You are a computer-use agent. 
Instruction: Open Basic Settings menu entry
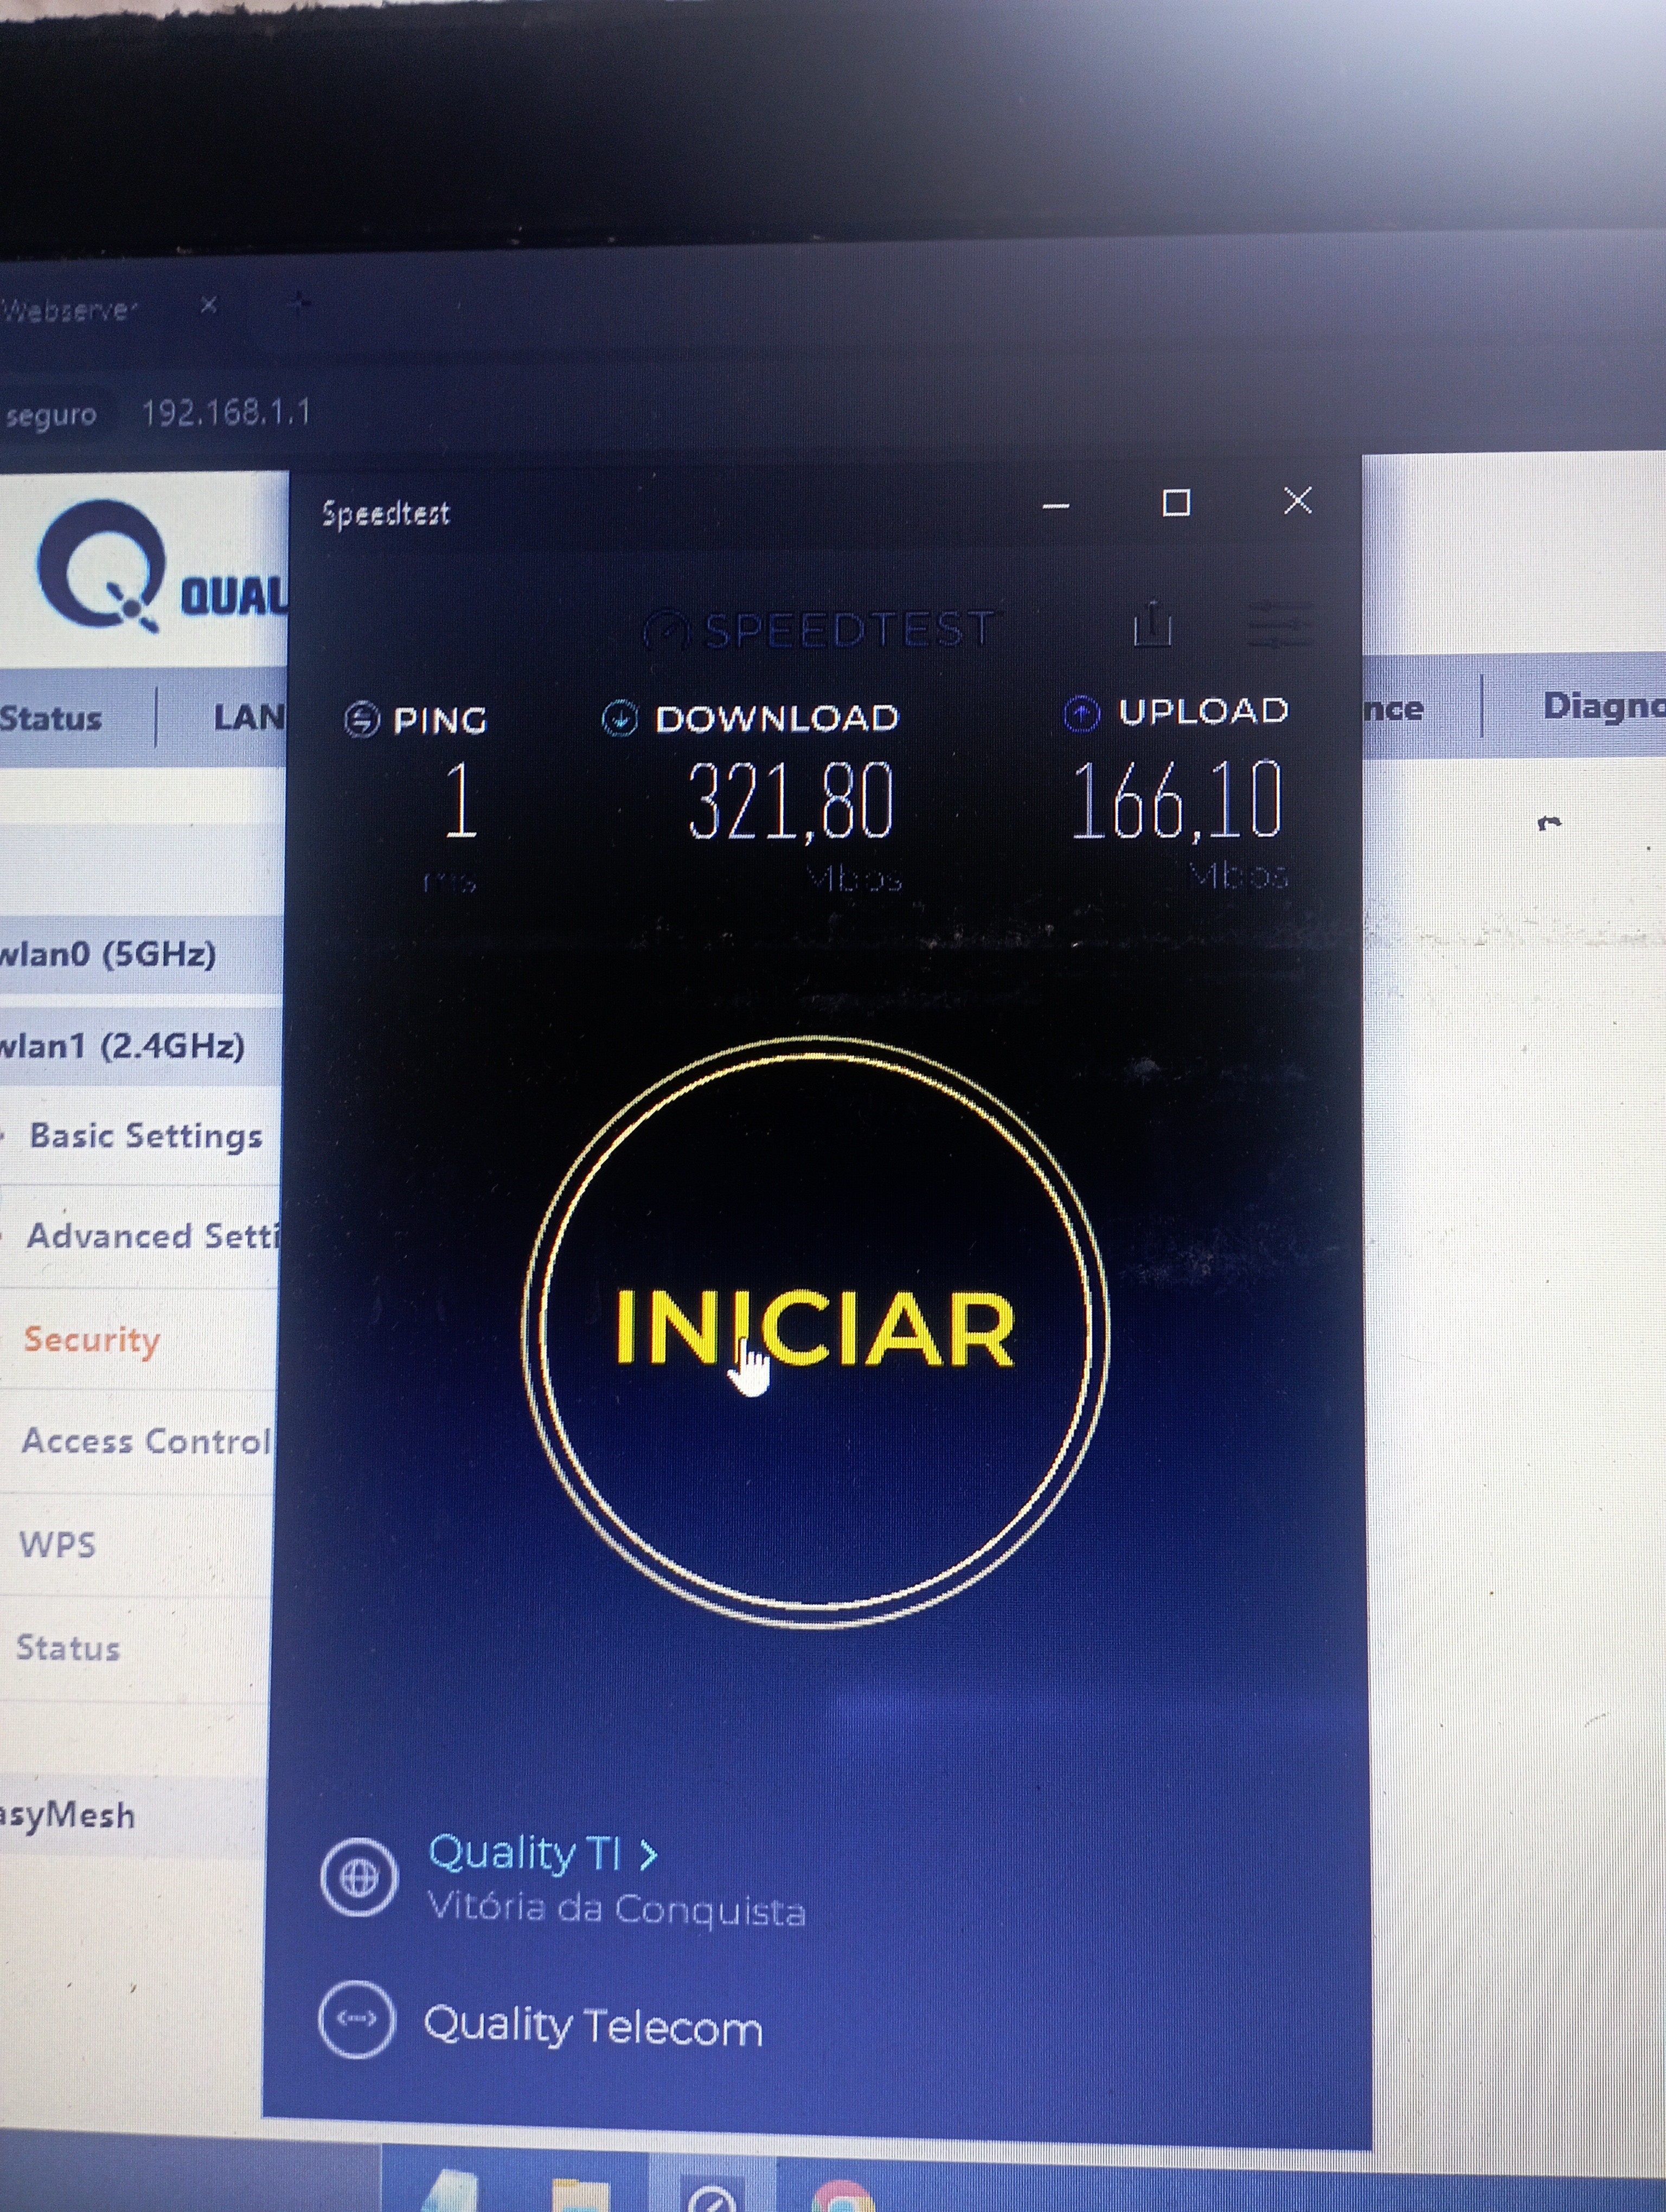[145, 1136]
